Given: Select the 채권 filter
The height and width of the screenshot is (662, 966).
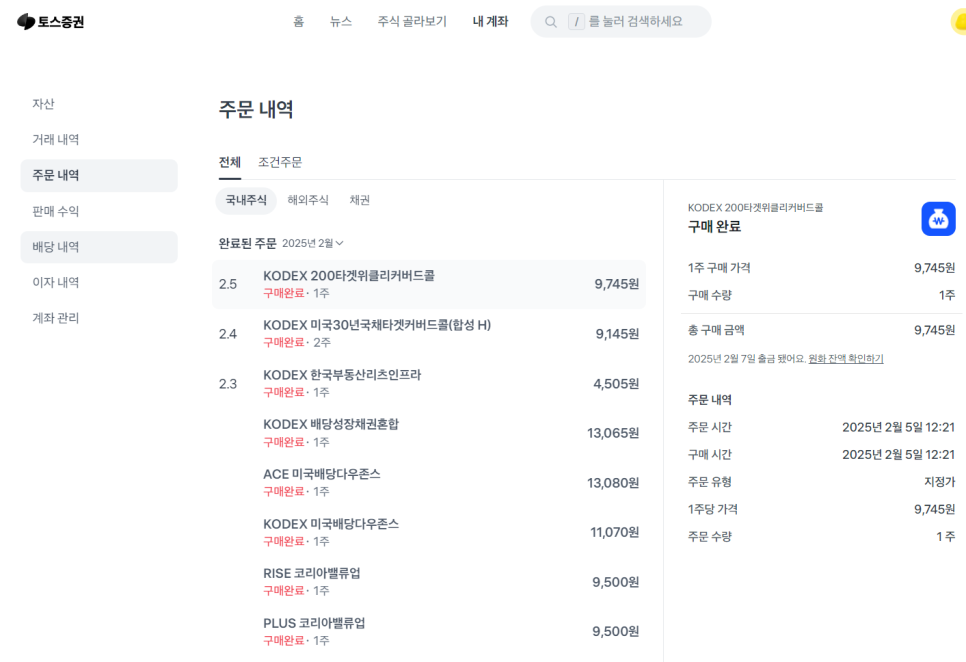Looking at the screenshot, I should pyautogui.click(x=360, y=200).
